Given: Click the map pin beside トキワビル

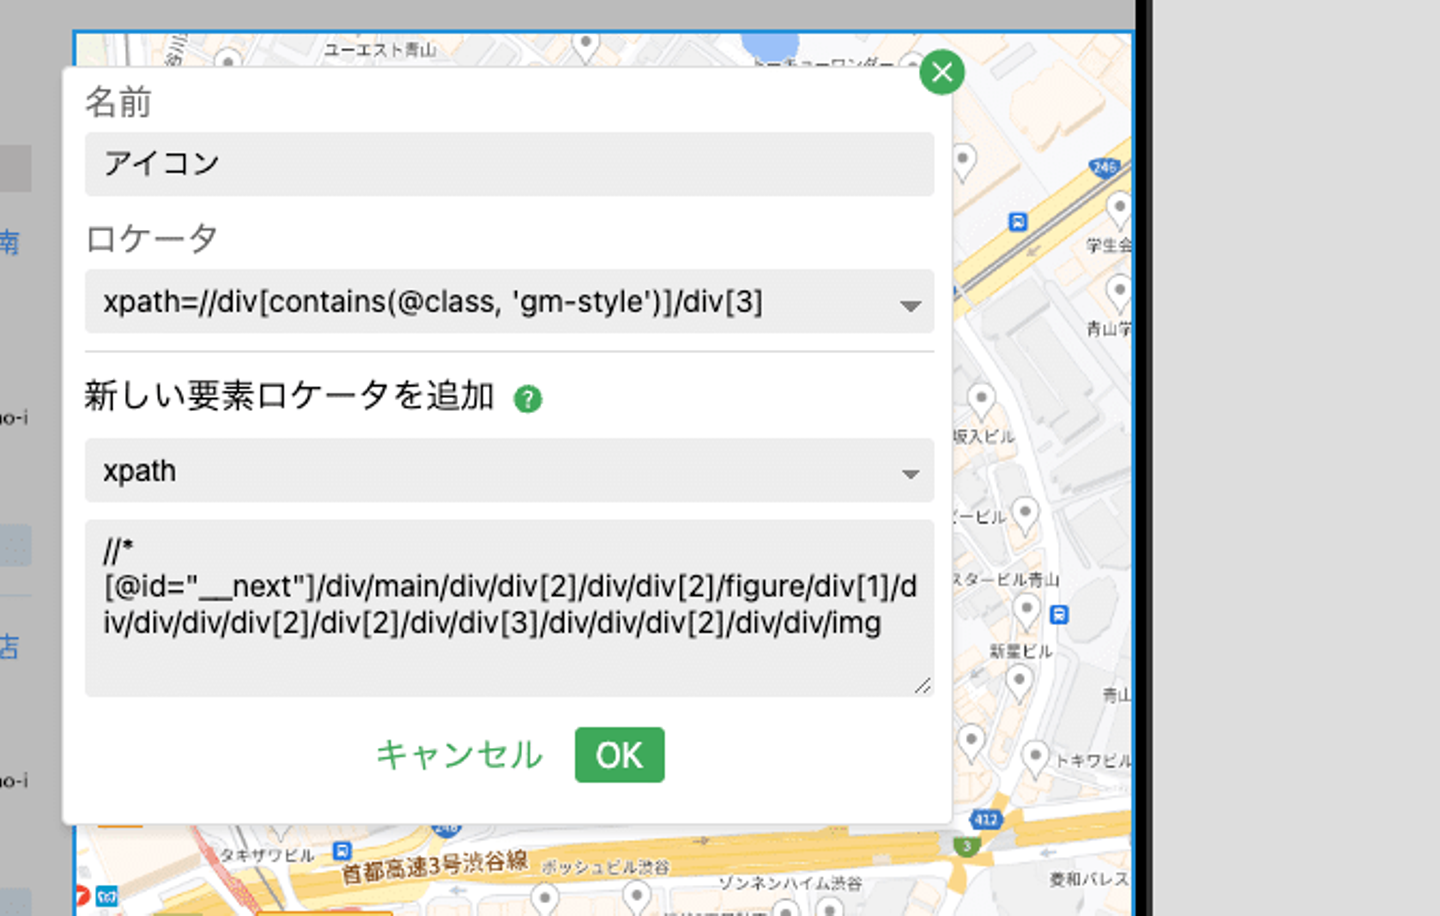Looking at the screenshot, I should tap(1035, 757).
